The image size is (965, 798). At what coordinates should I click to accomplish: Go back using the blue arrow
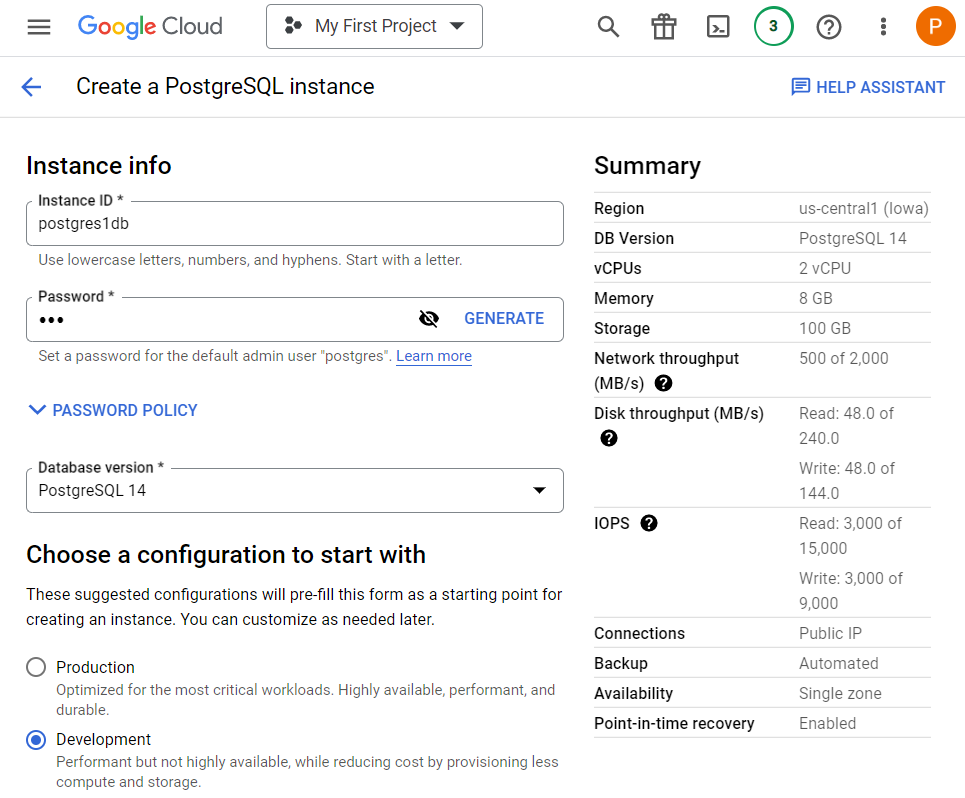tap(31, 87)
